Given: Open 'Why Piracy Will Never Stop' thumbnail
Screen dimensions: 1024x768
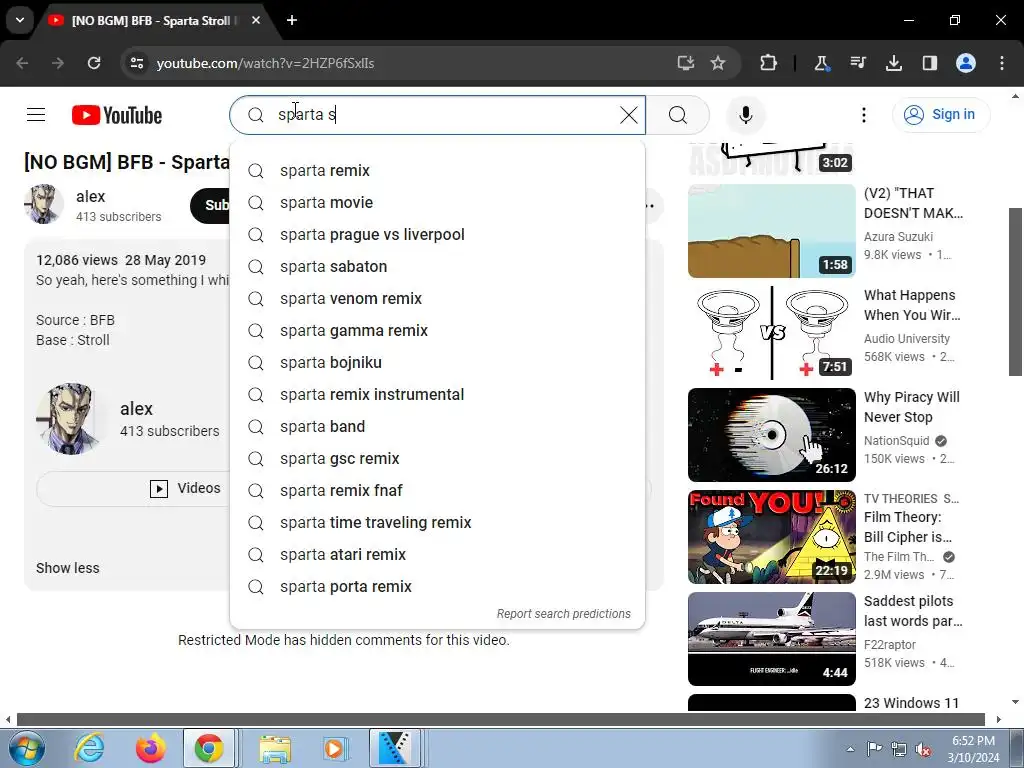Looking at the screenshot, I should coord(771,435).
